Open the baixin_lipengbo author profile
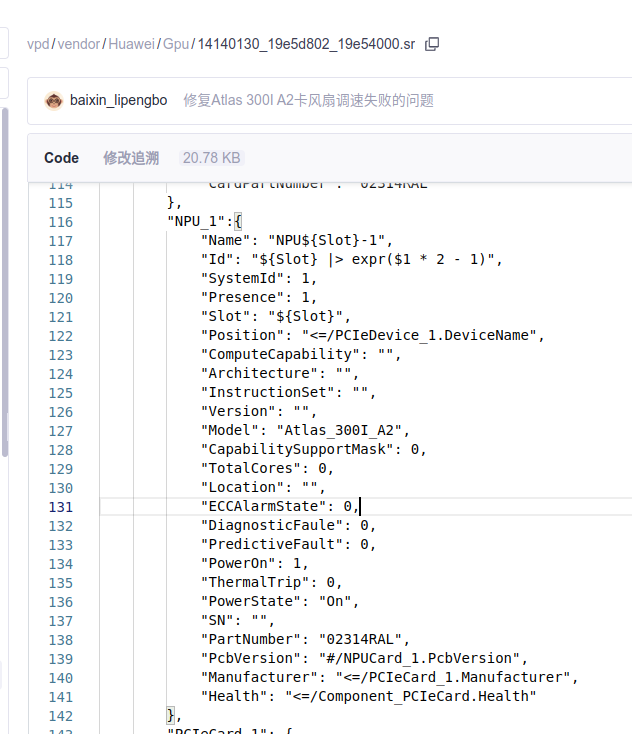This screenshot has height=734, width=632. pyautogui.click(x=118, y=100)
